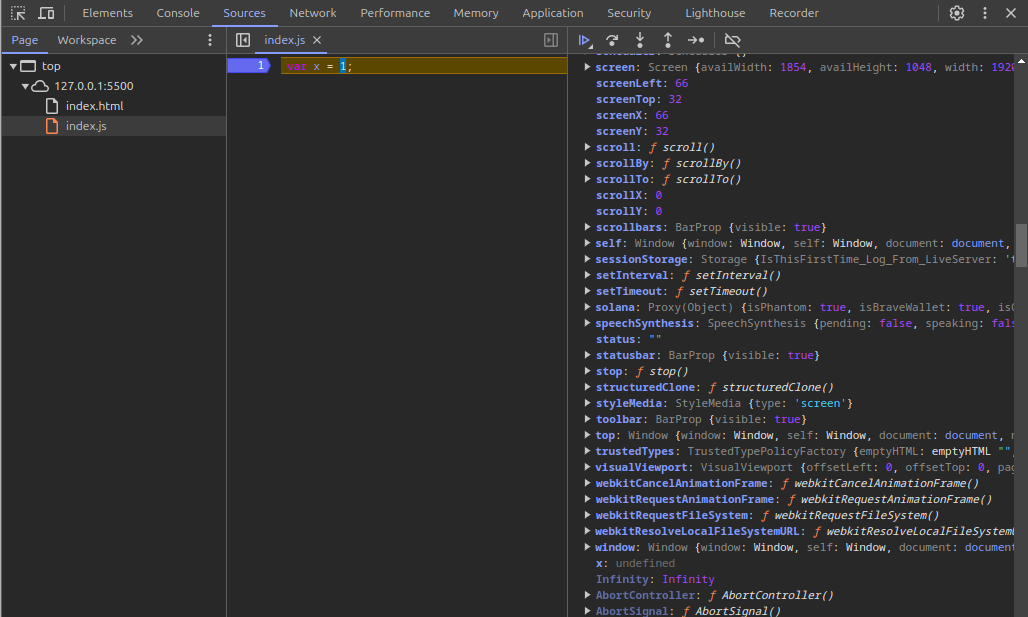Open the Lighthouse tab
This screenshot has width=1028, height=617.
click(715, 13)
